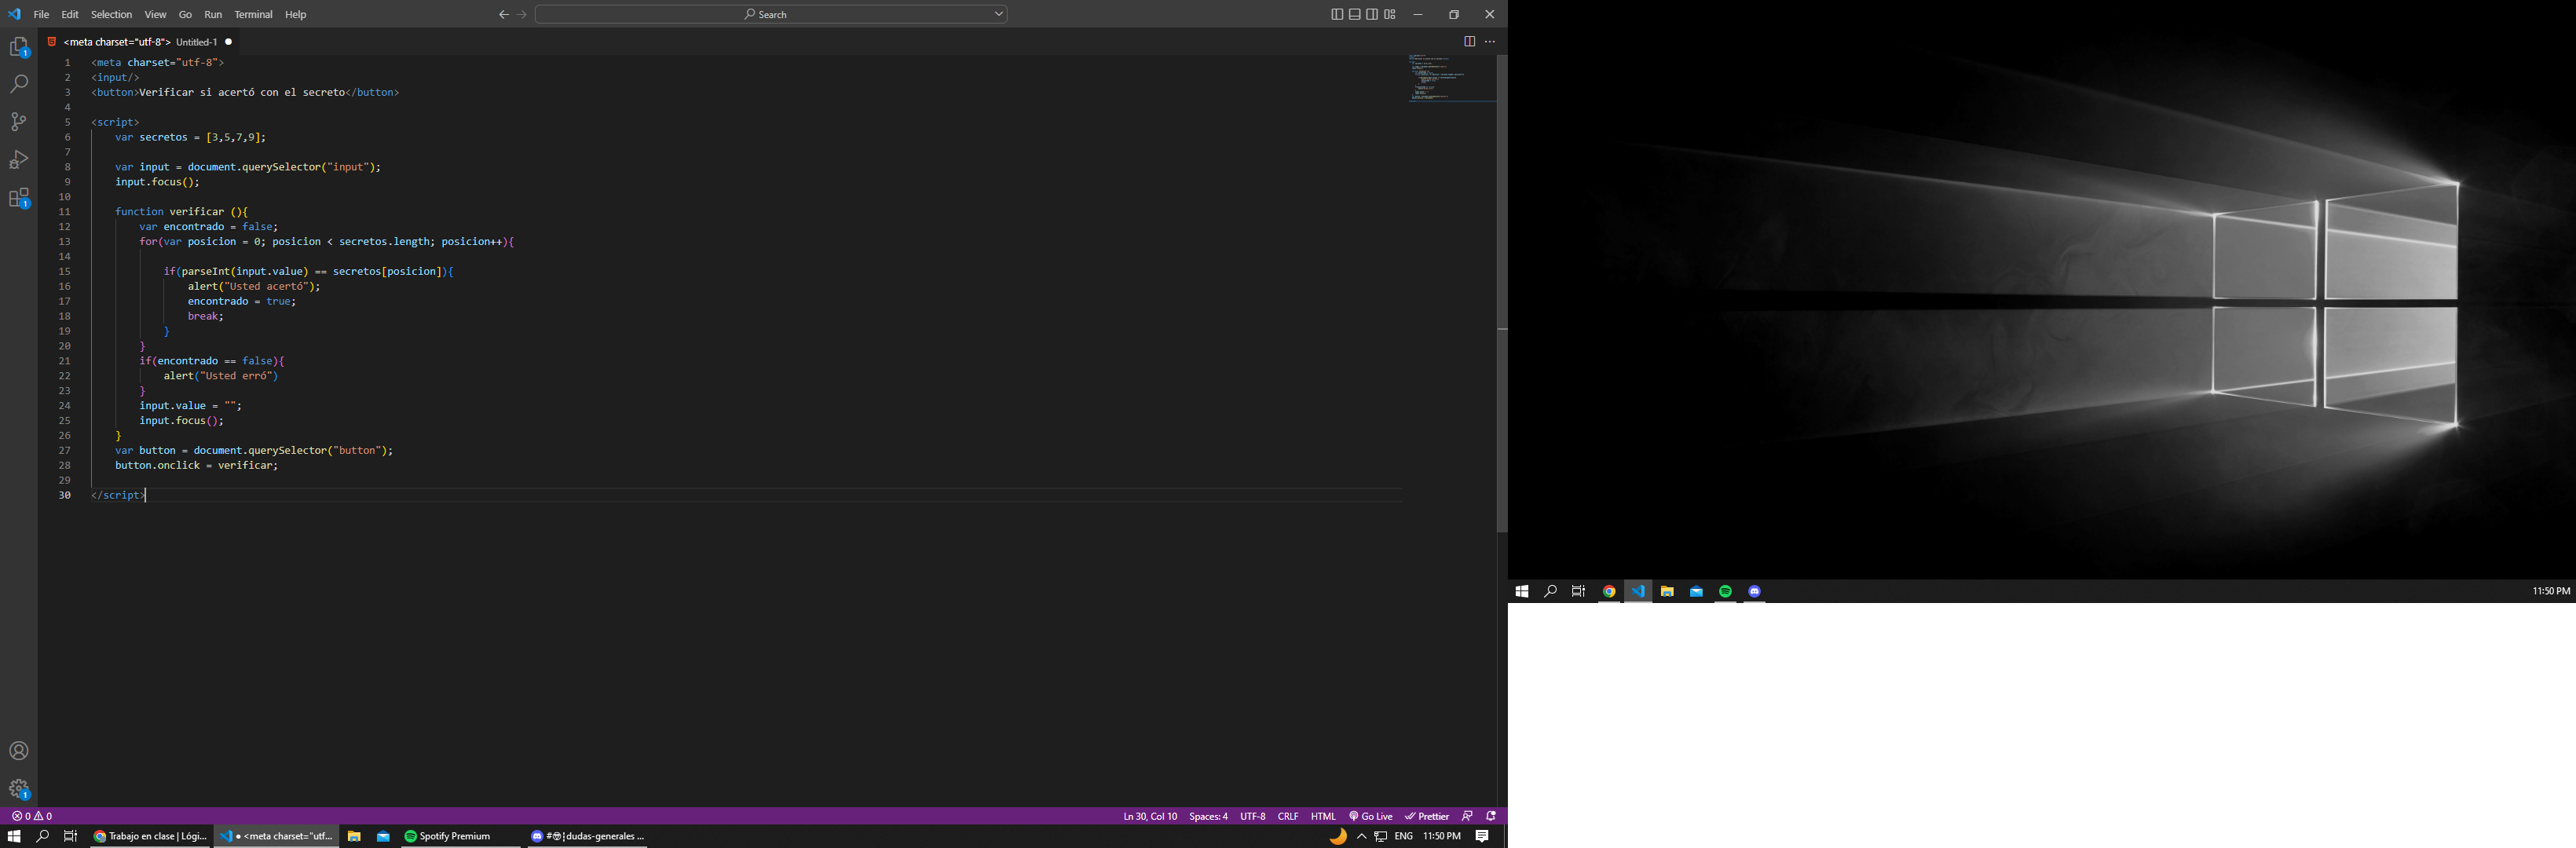Open Task View on left taskbar

[x=70, y=836]
